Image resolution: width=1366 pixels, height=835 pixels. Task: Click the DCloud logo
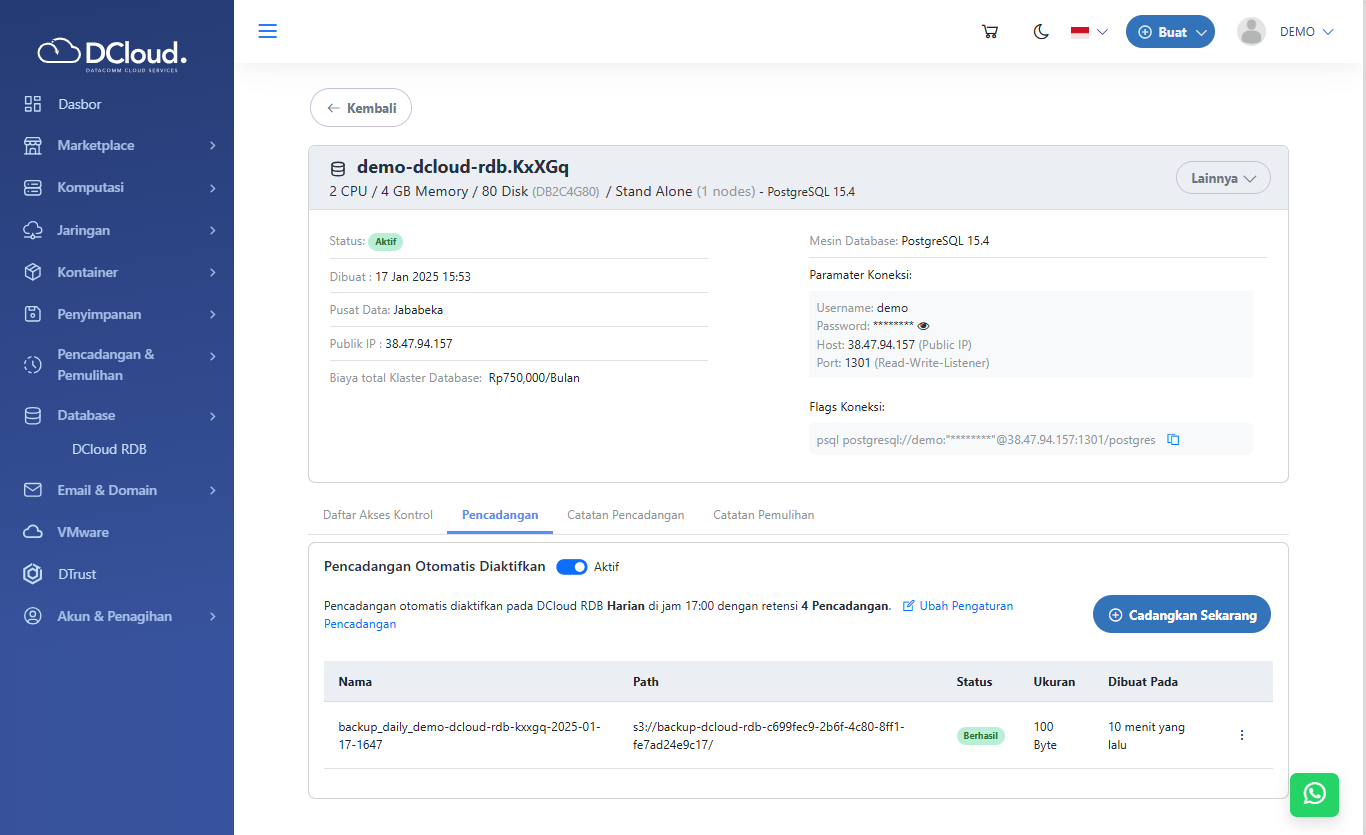click(x=113, y=53)
